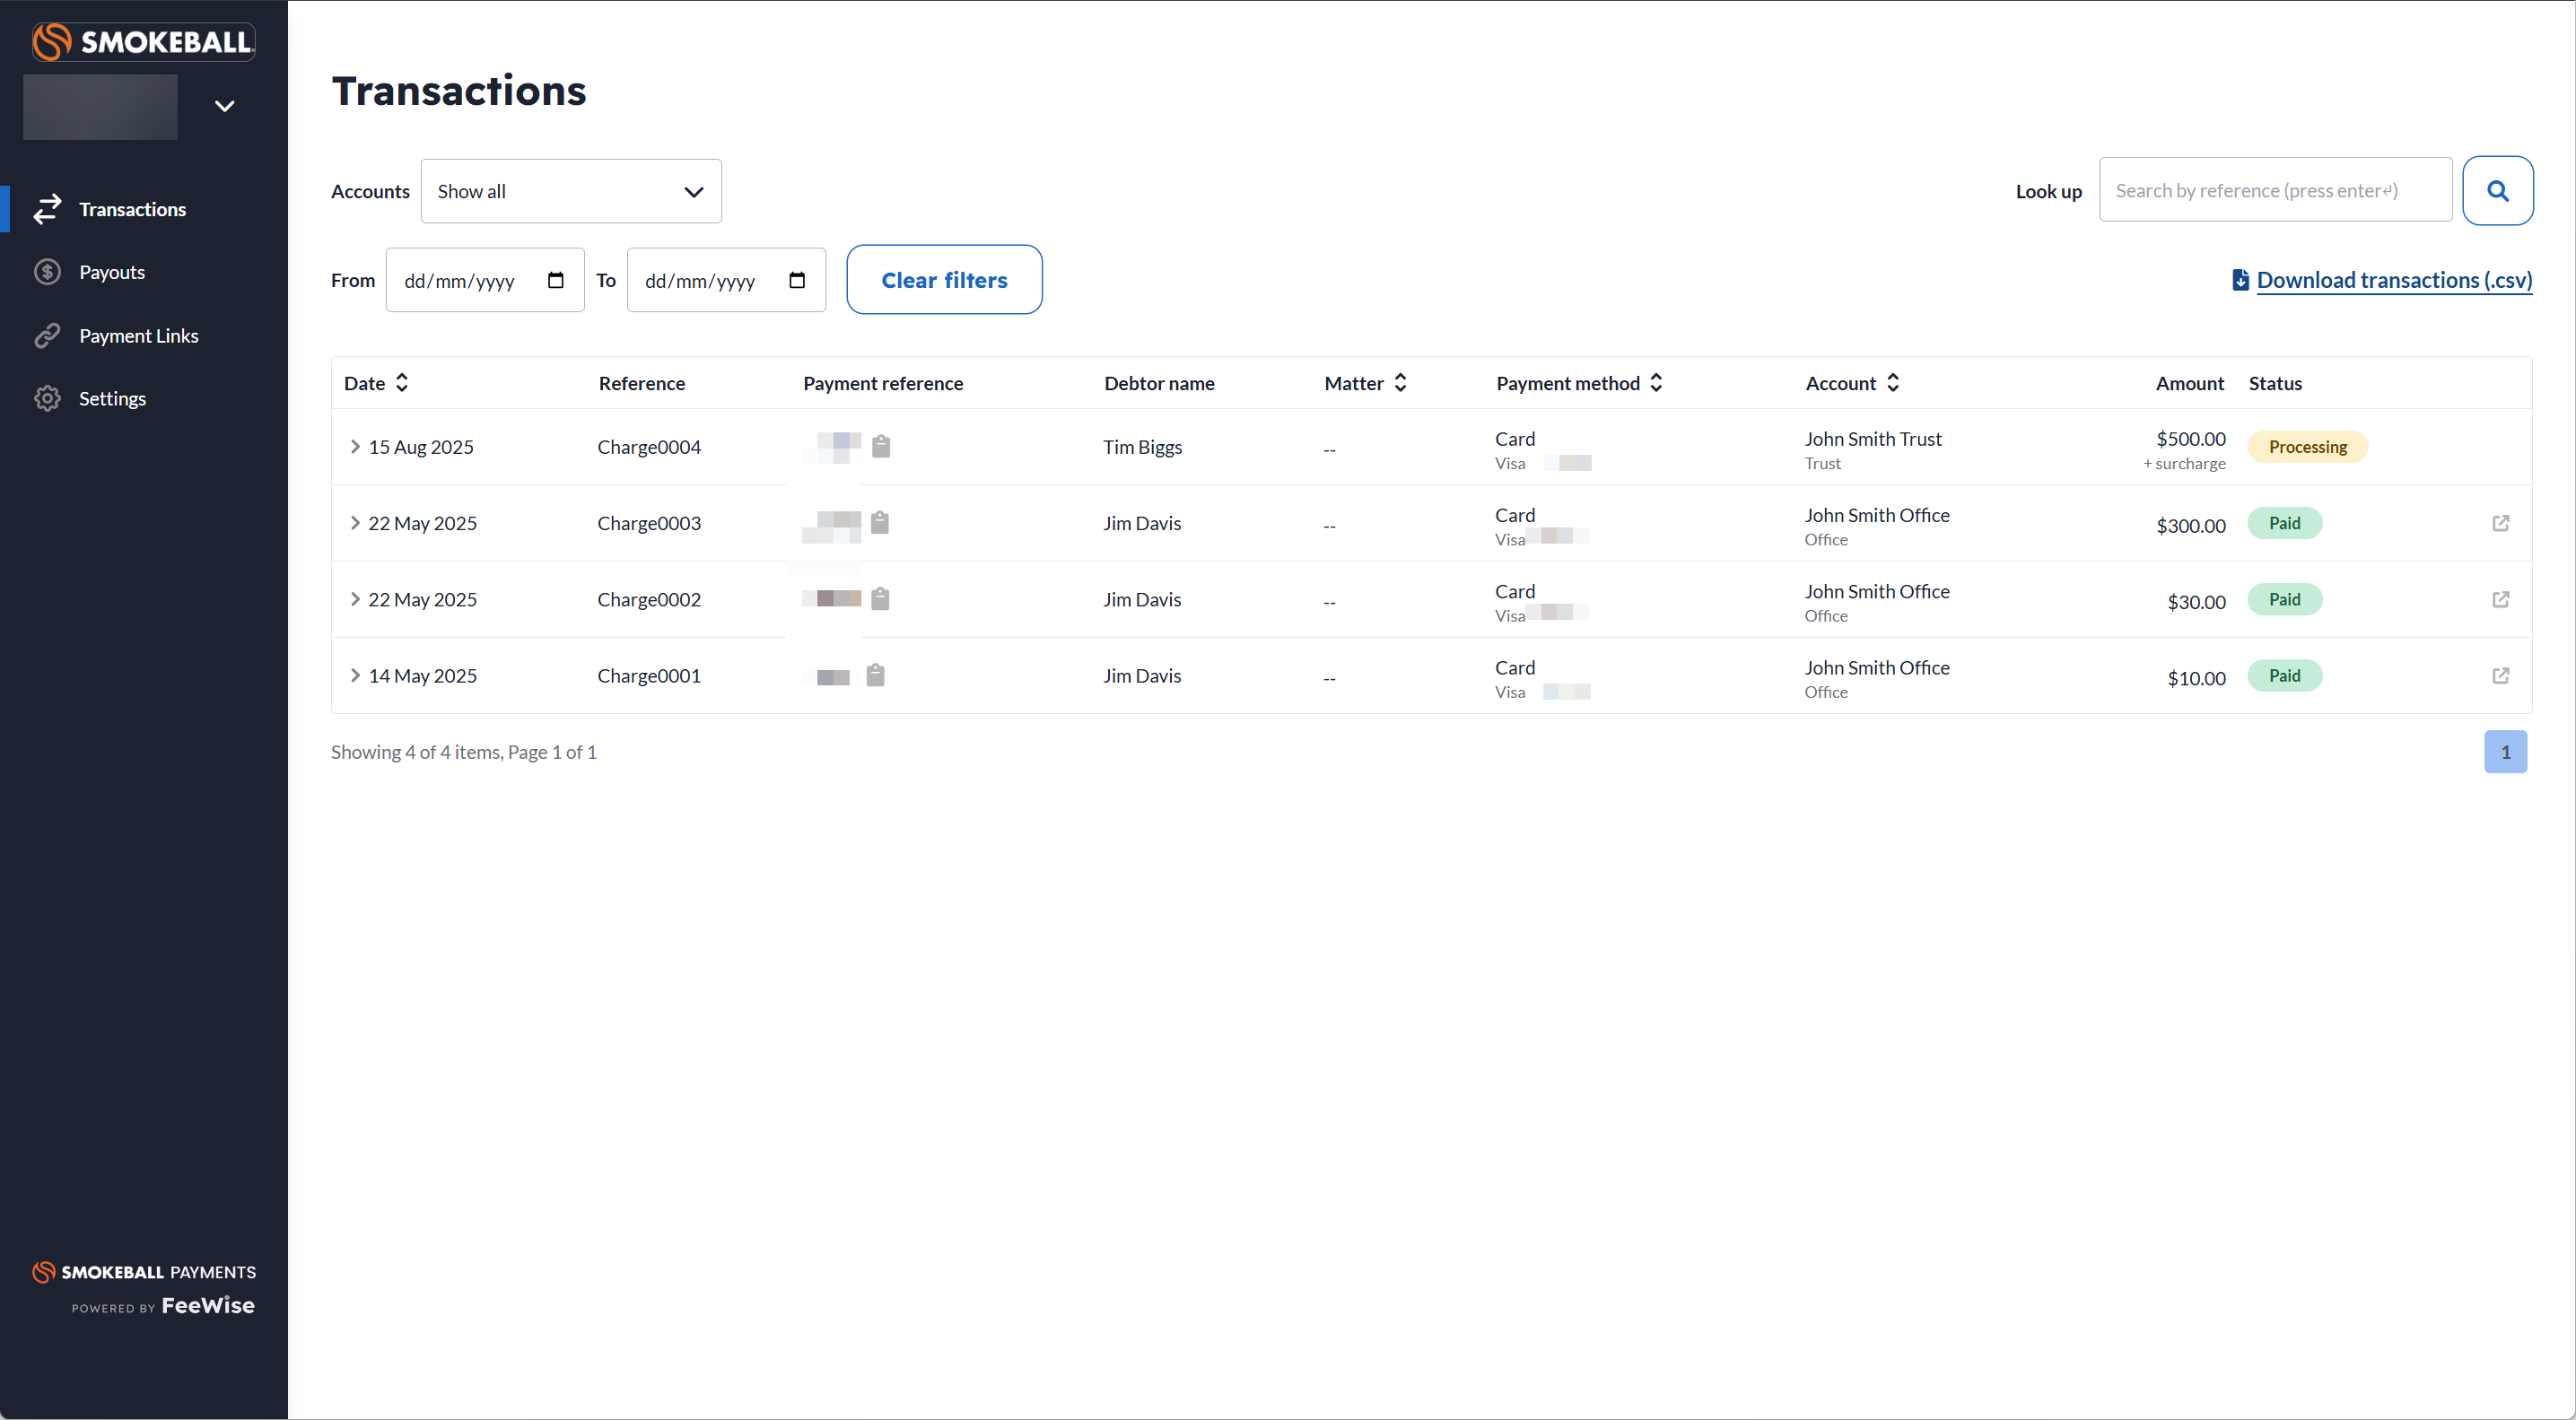Expand the firm selector chevron in sidebar
Image resolution: width=2576 pixels, height=1420 pixels.
click(225, 106)
